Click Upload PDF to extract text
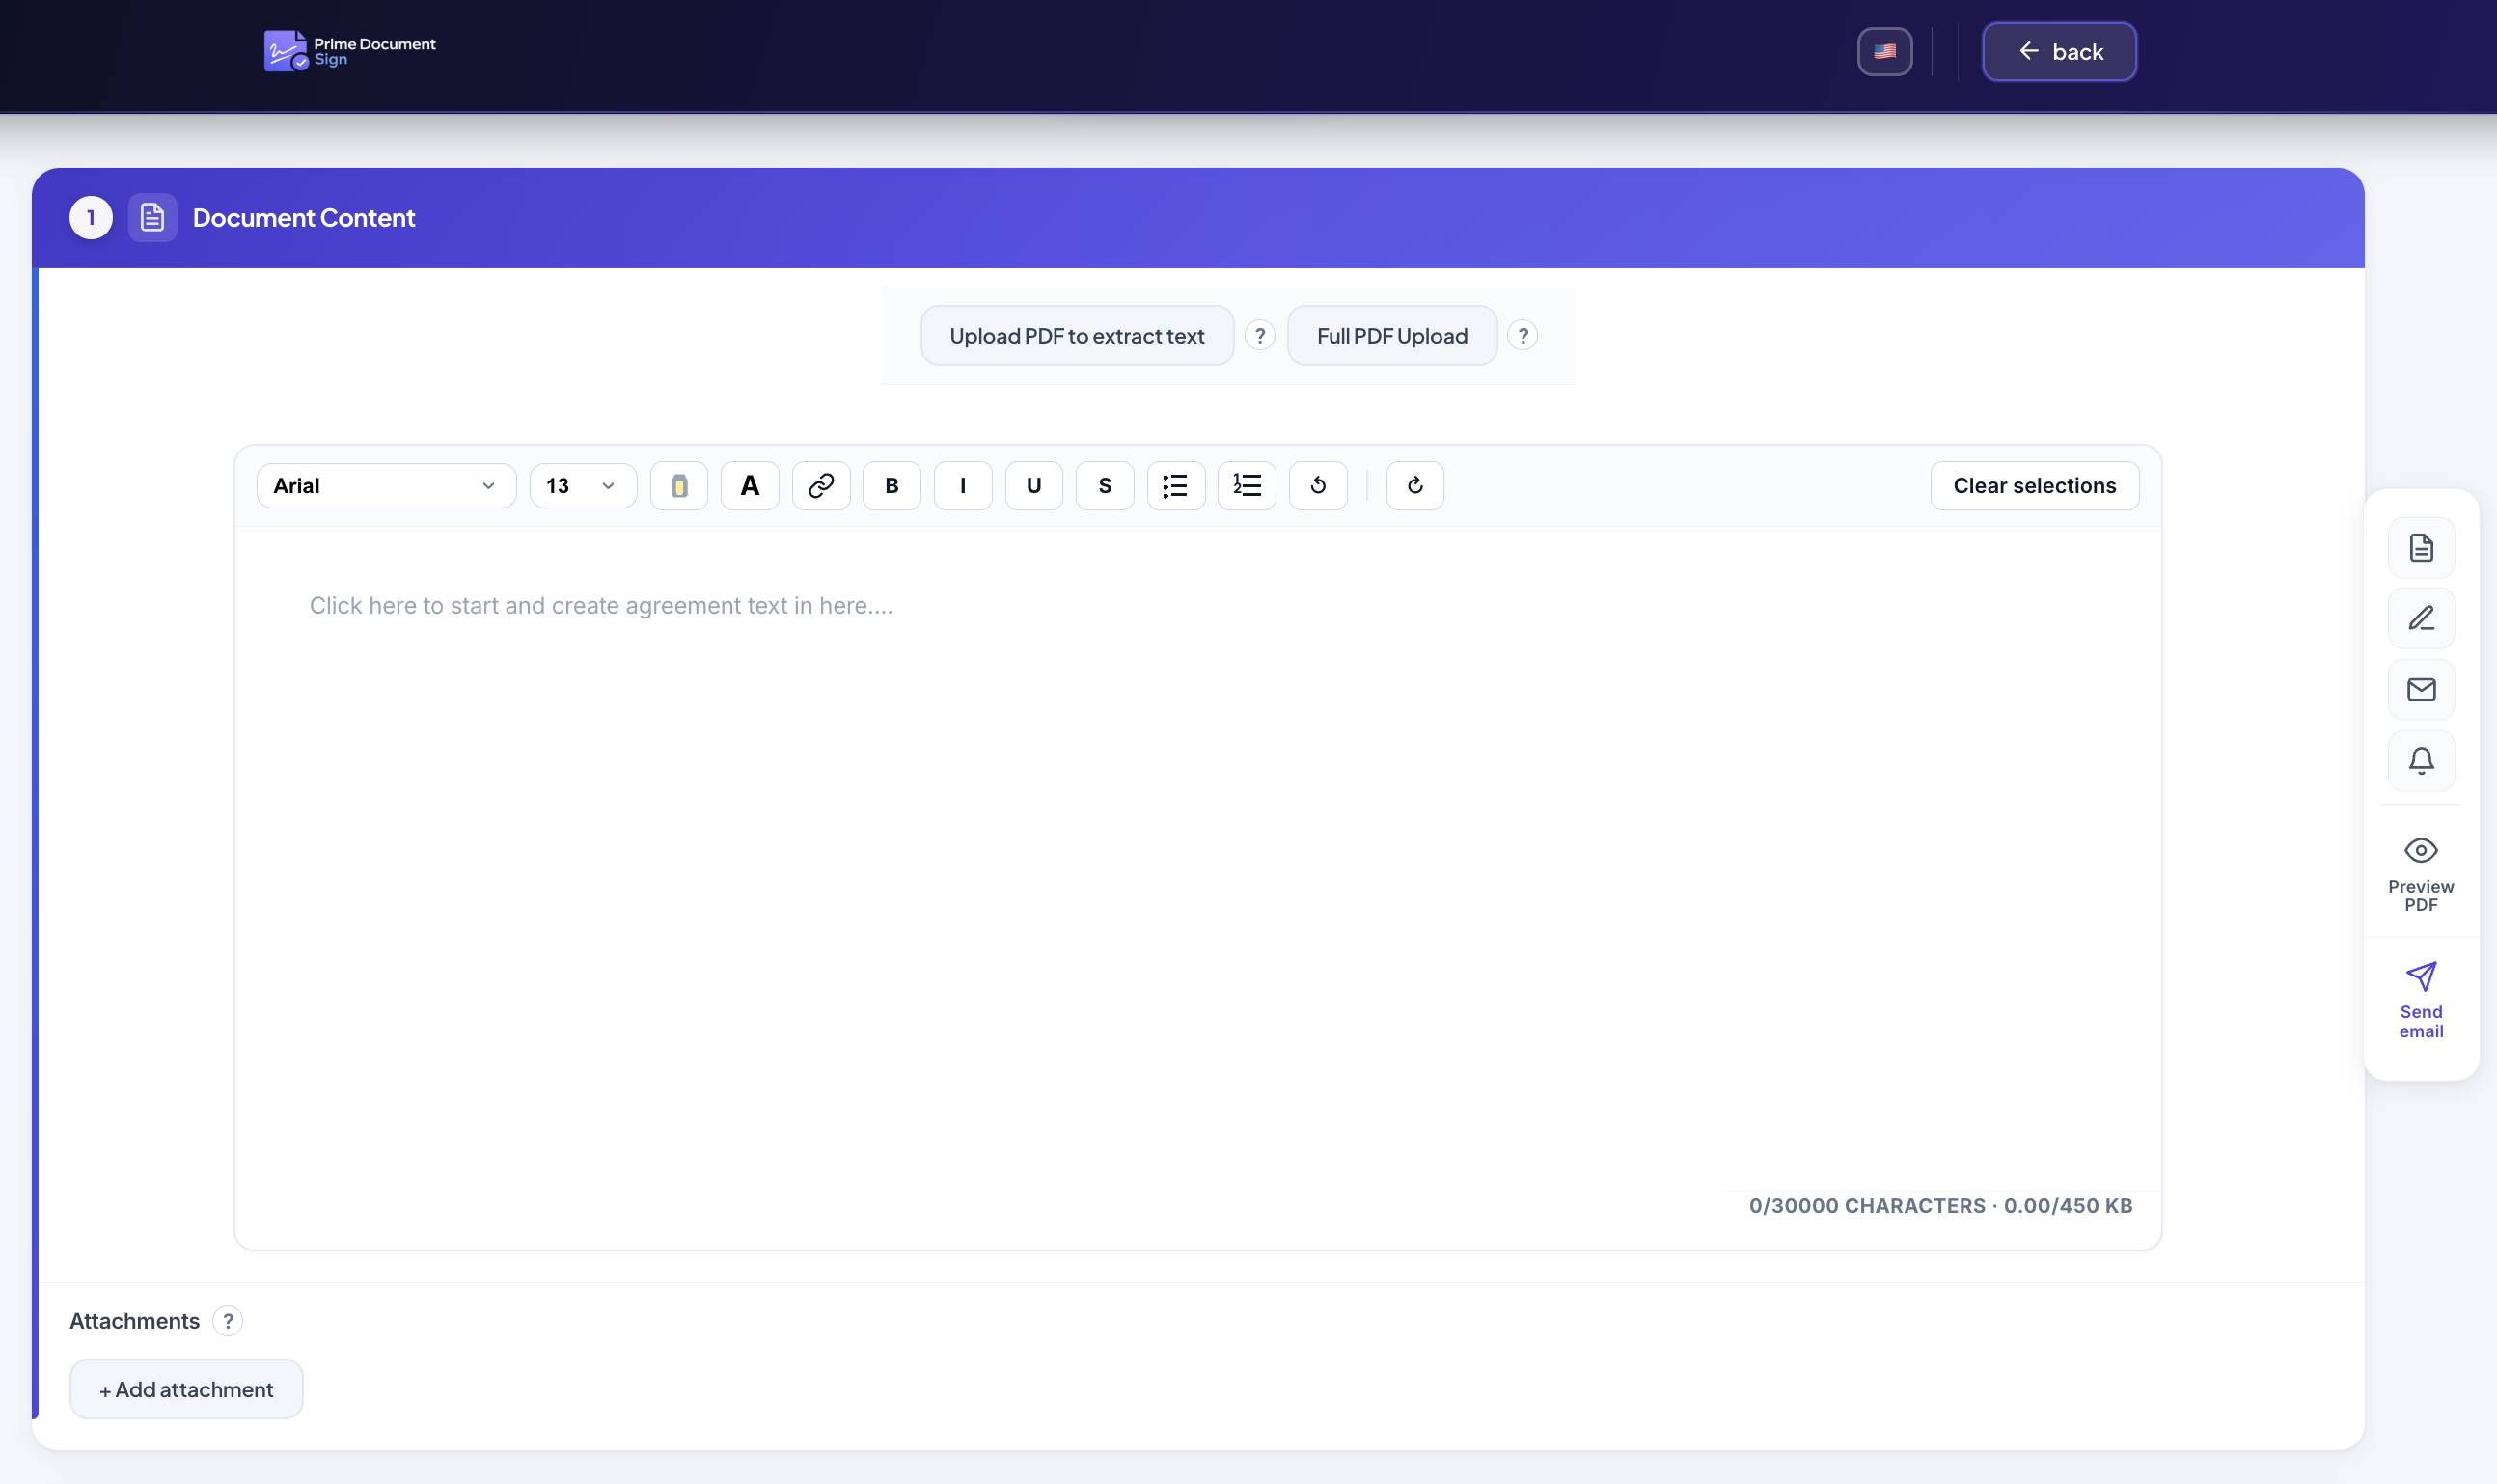The height and width of the screenshot is (1484, 2497). (x=1077, y=336)
